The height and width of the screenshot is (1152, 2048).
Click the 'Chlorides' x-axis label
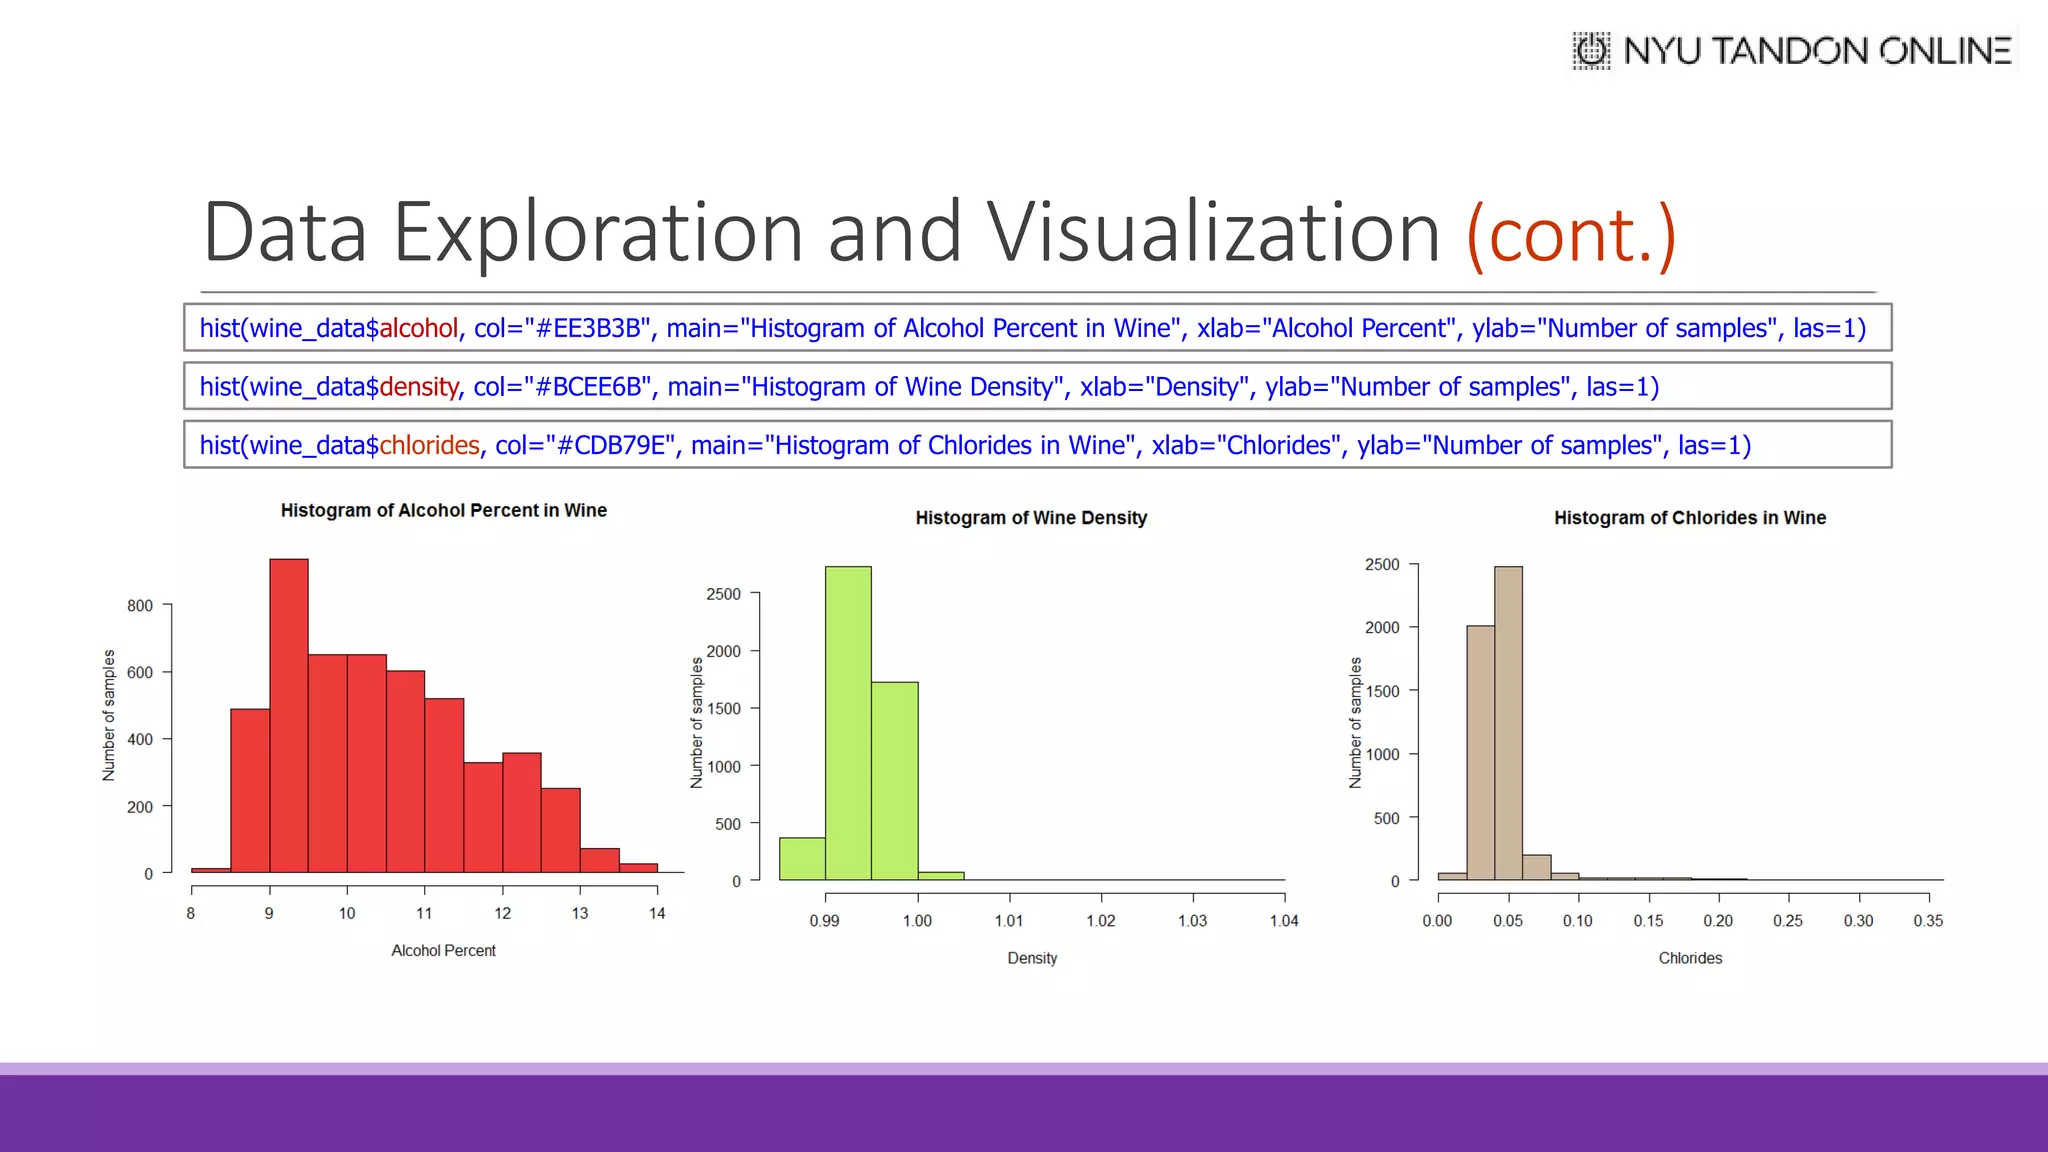(x=1690, y=958)
